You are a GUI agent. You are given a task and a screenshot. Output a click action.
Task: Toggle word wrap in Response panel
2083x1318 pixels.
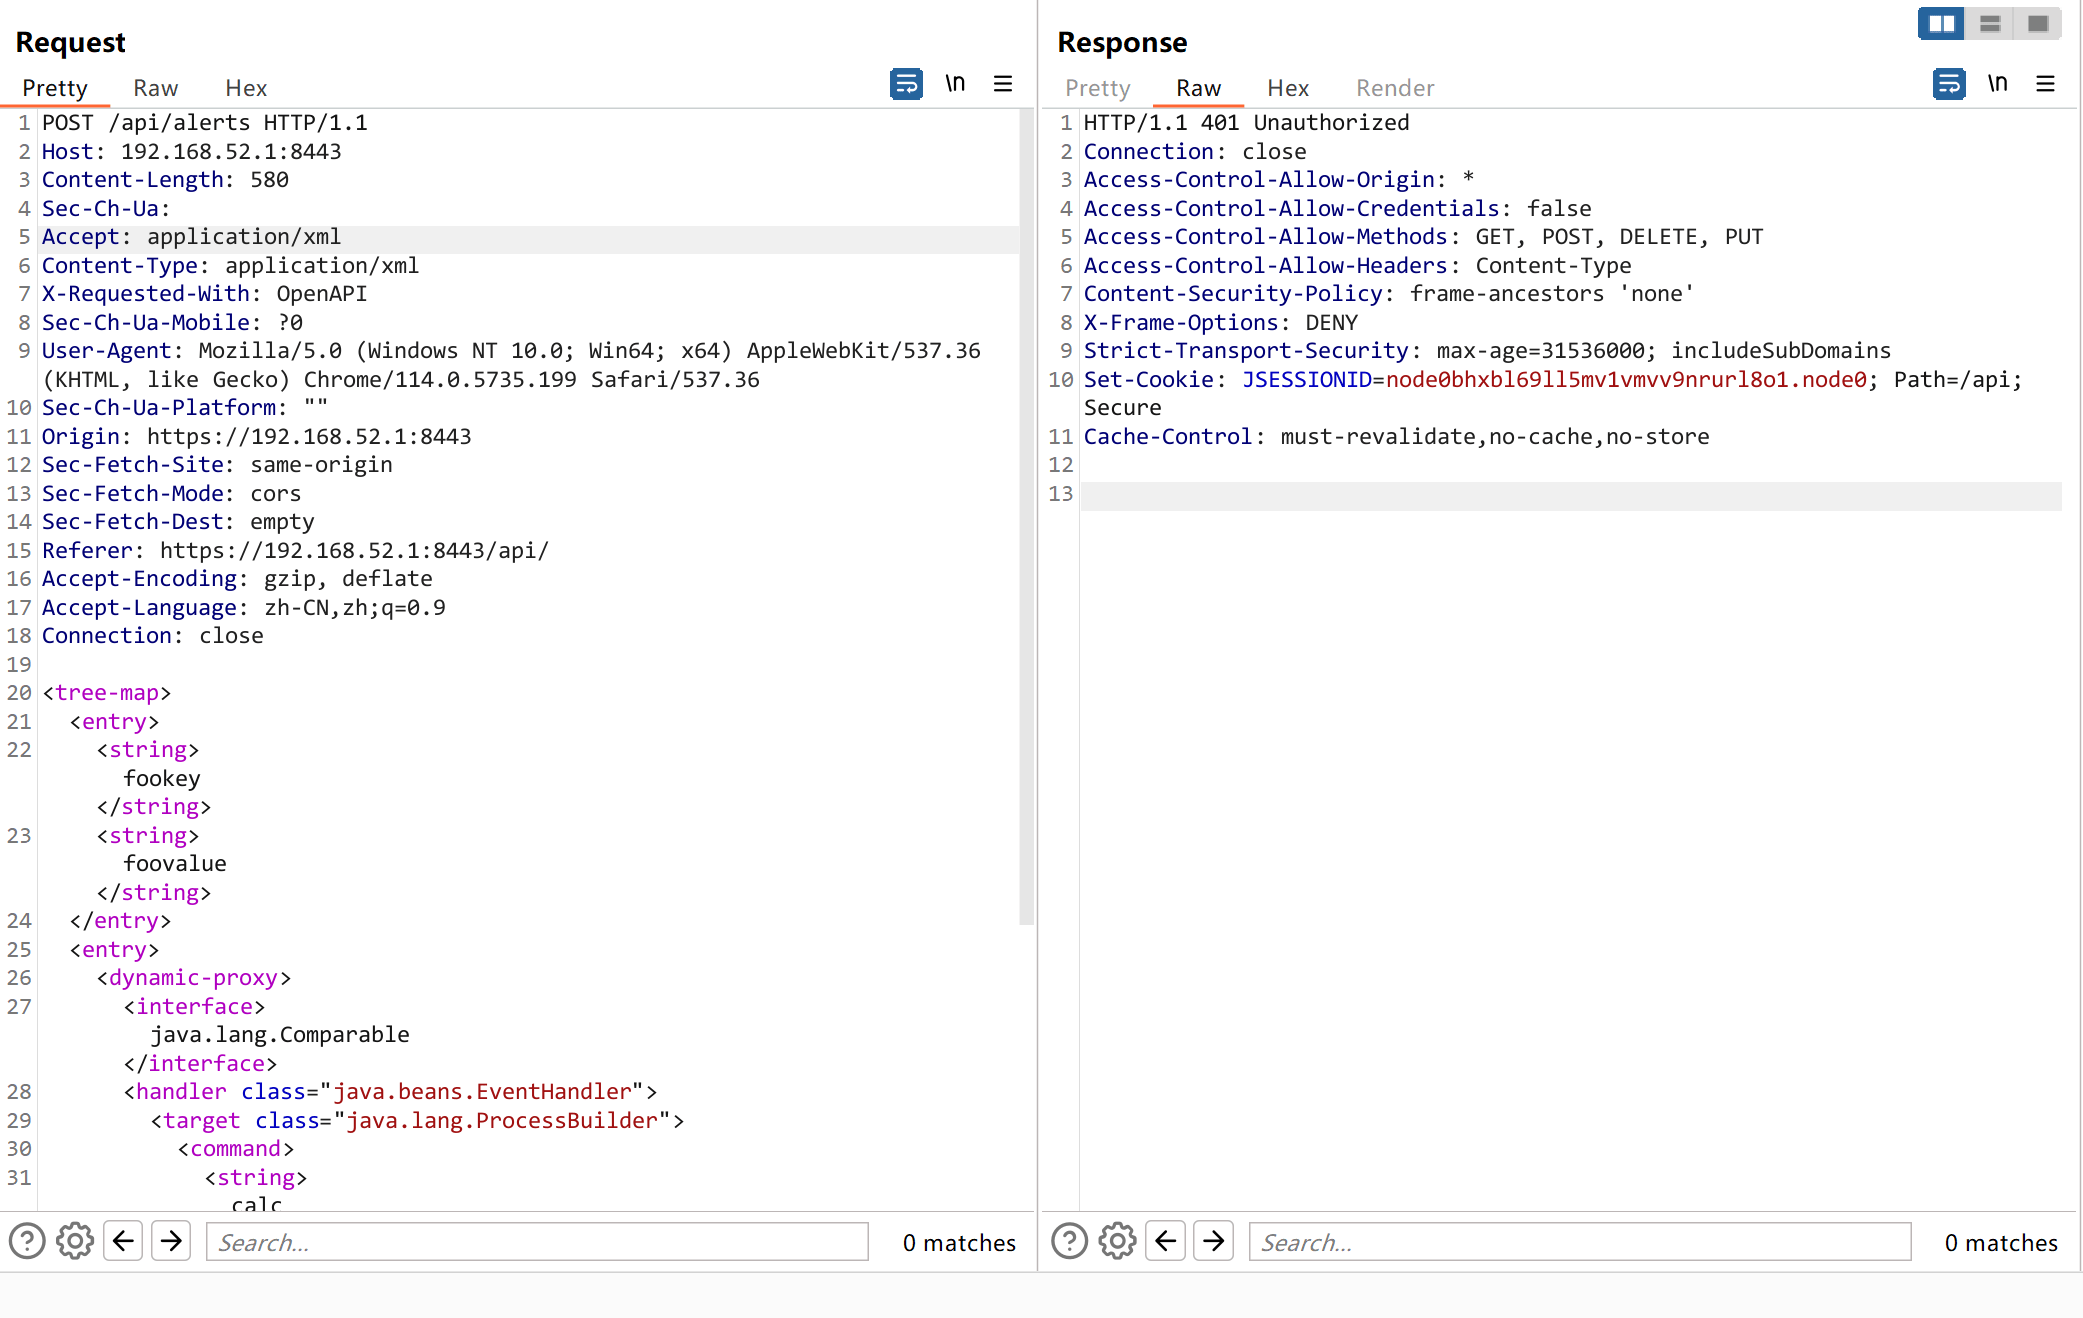coord(1949,84)
